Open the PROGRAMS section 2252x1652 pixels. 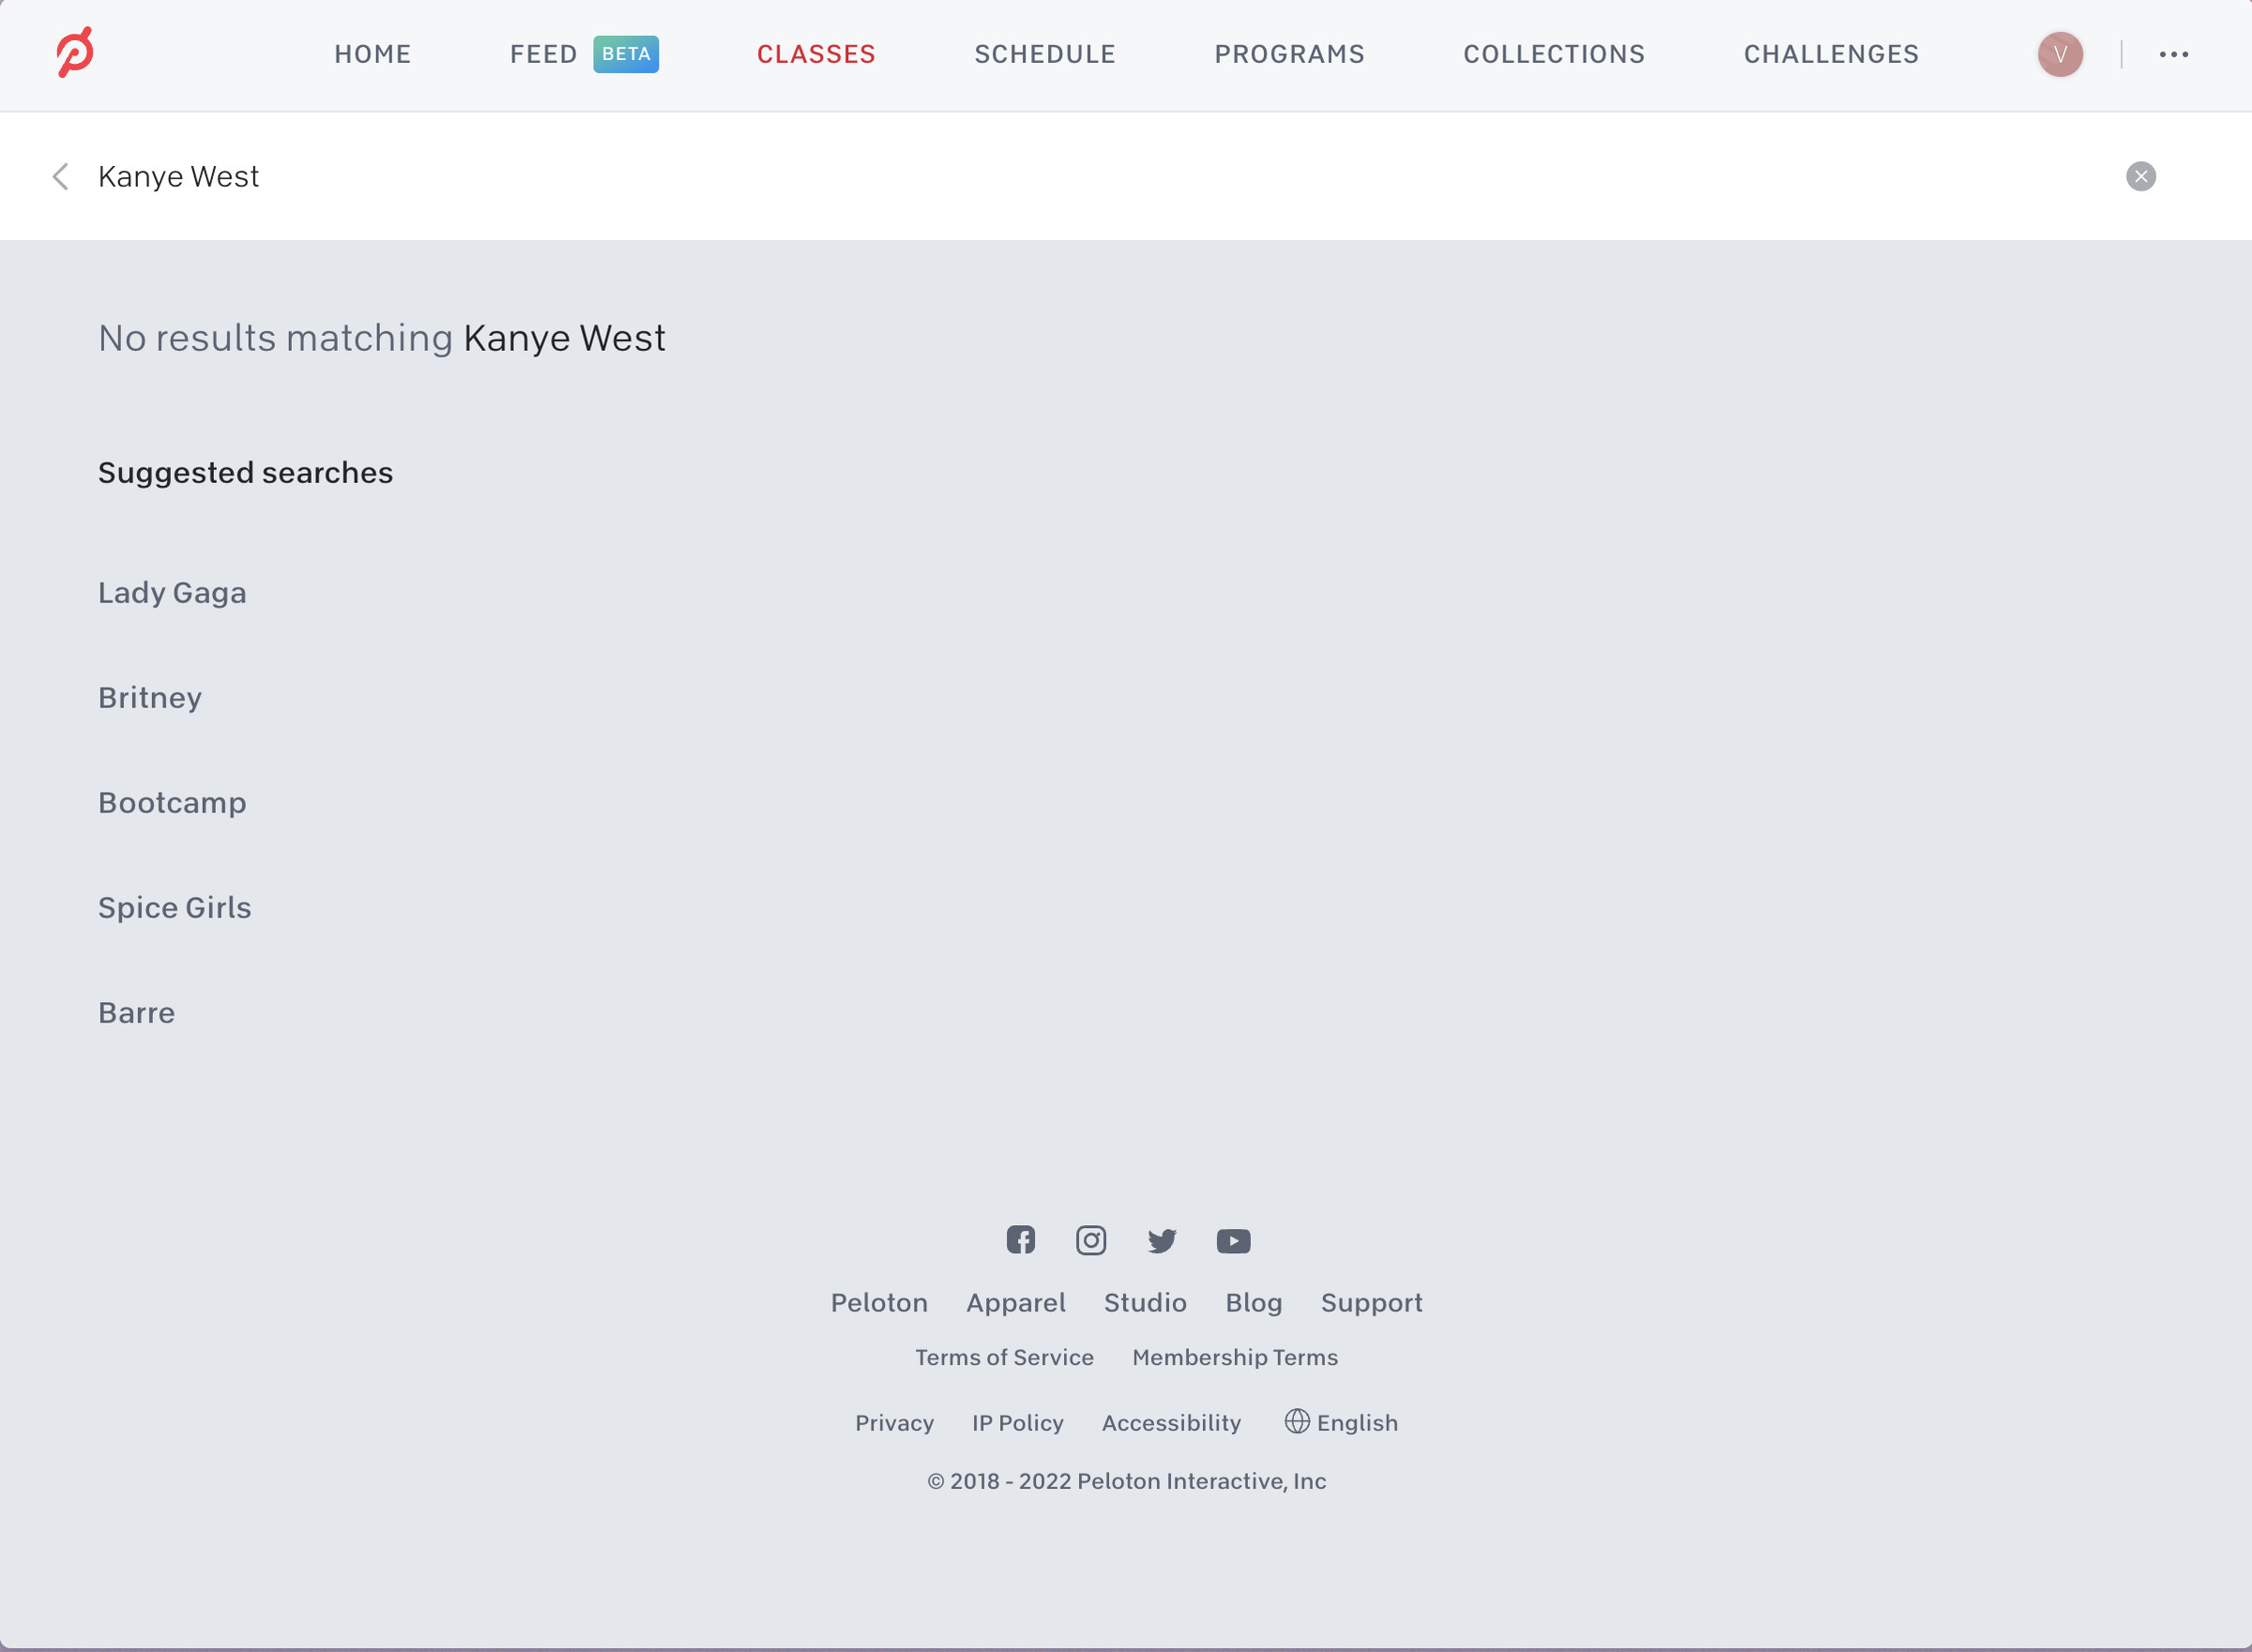tap(1289, 54)
